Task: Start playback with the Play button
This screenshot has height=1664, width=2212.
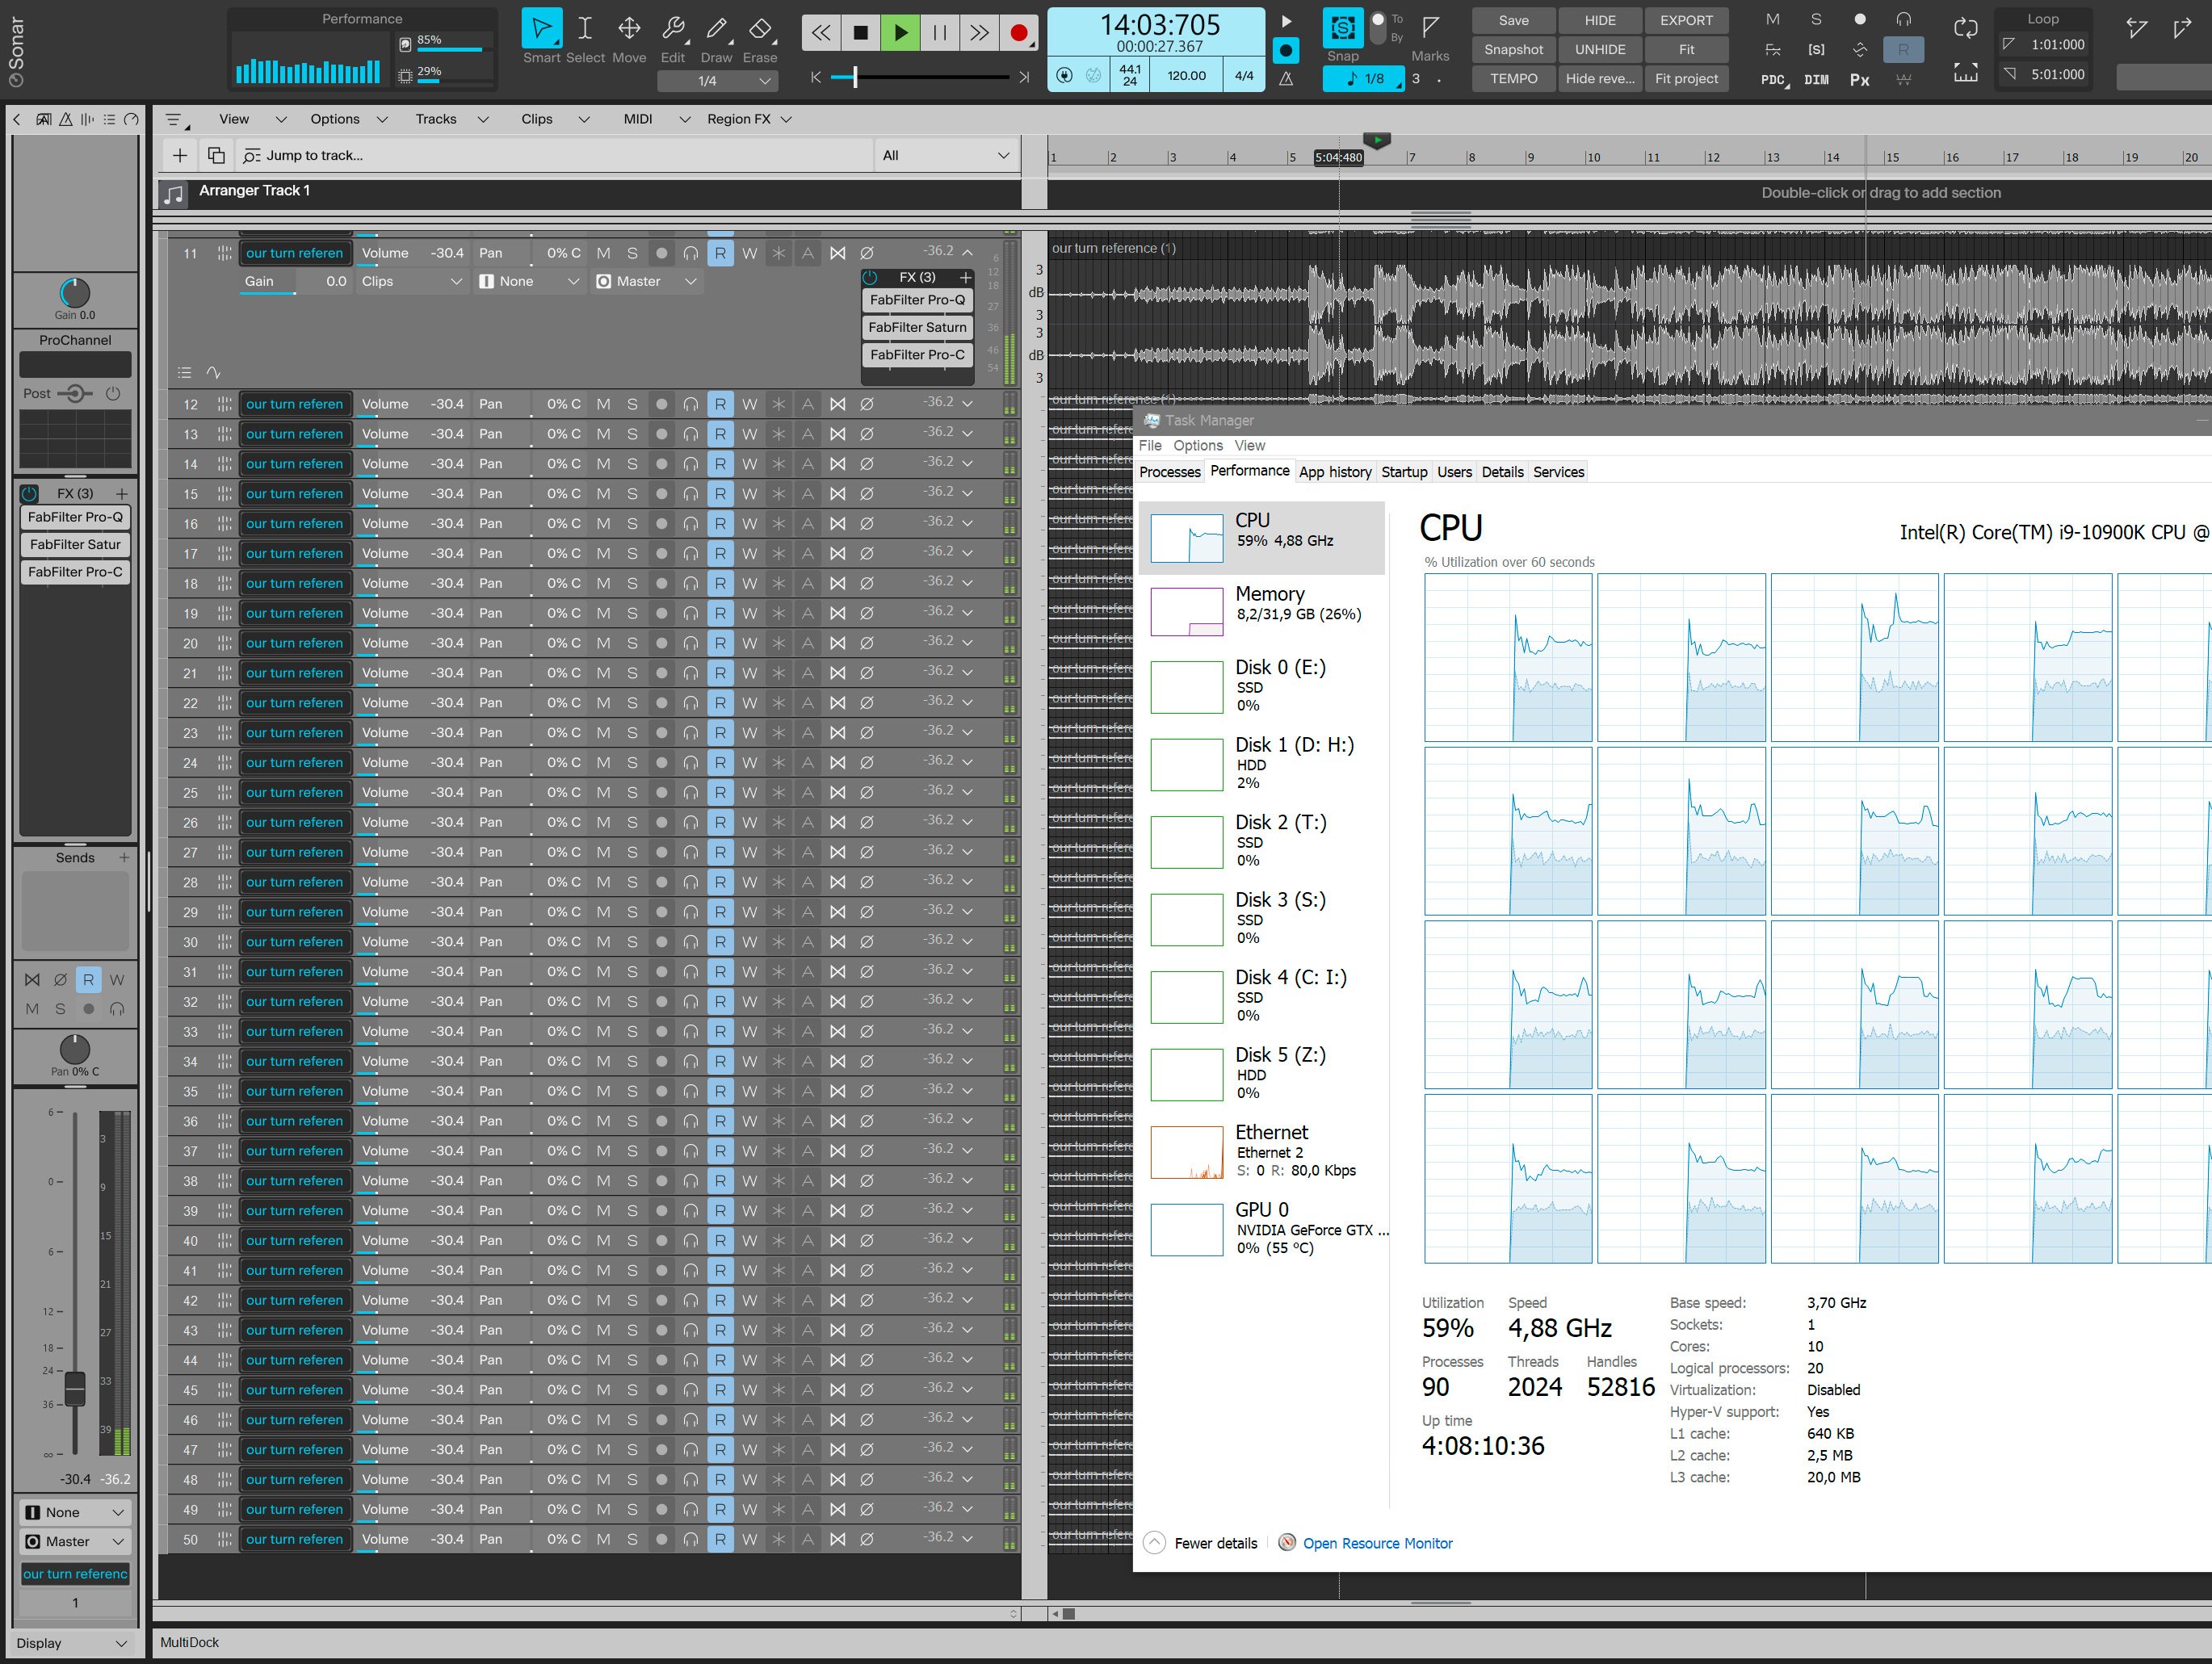Action: [x=900, y=33]
